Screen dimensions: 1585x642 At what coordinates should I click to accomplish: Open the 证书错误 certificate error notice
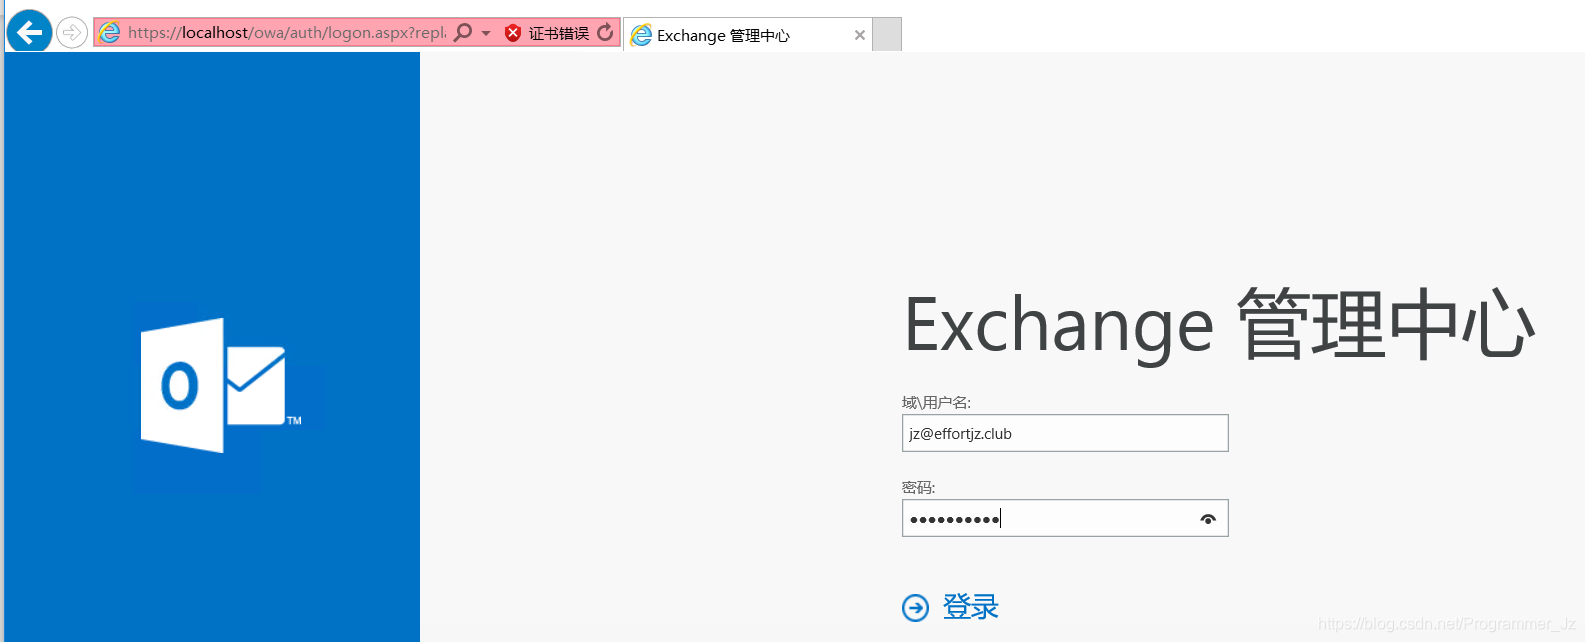[x=558, y=33]
